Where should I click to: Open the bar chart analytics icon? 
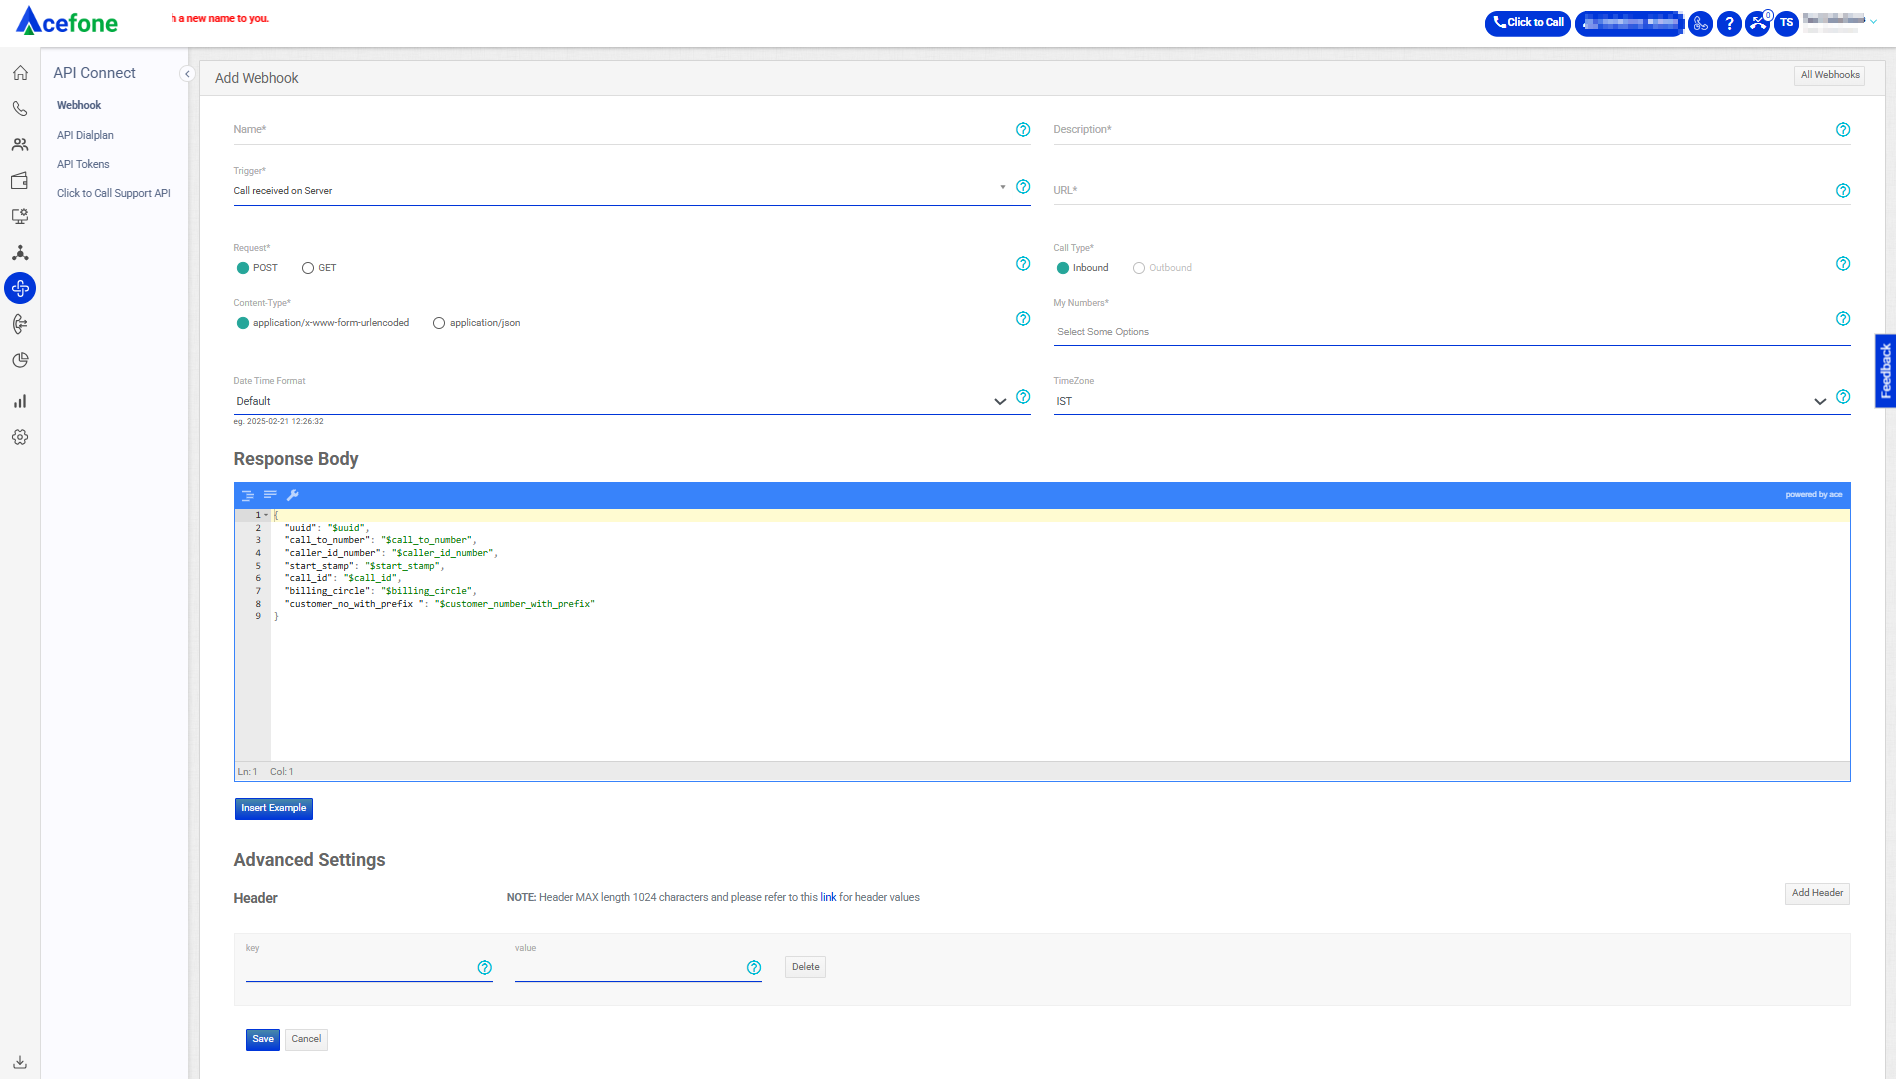click(x=20, y=401)
